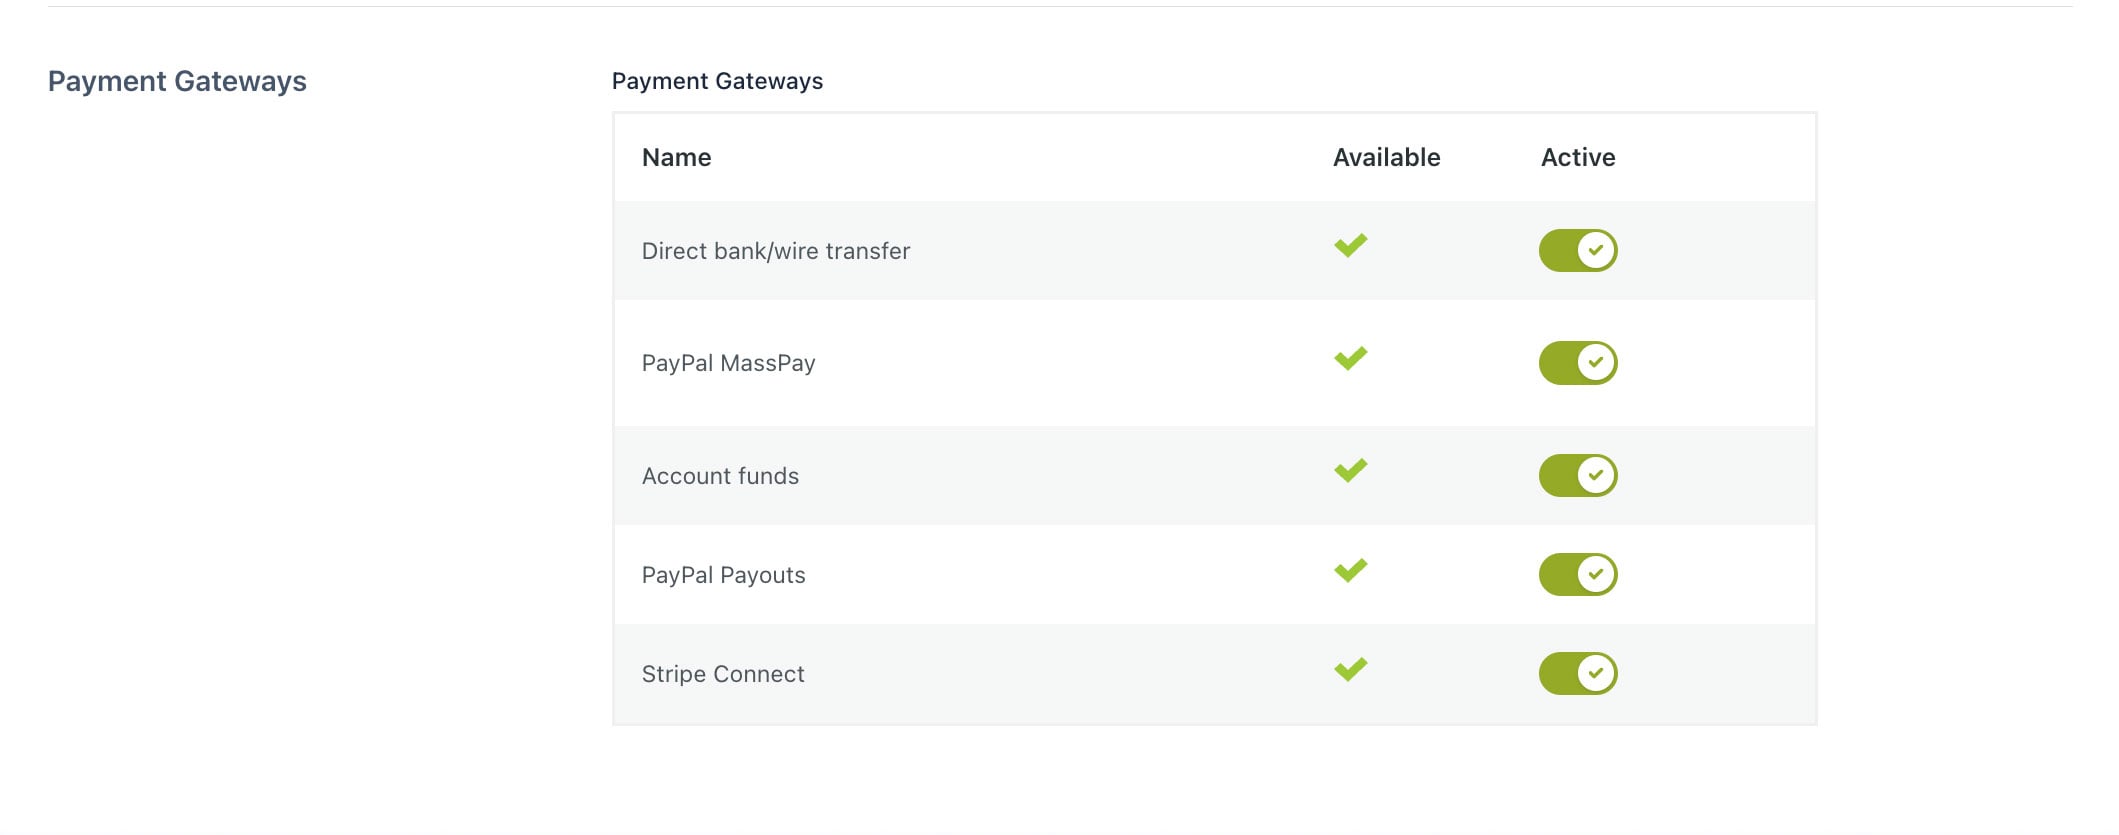
Task: Click the PayPal Payouts availability check icon
Action: tap(1350, 570)
